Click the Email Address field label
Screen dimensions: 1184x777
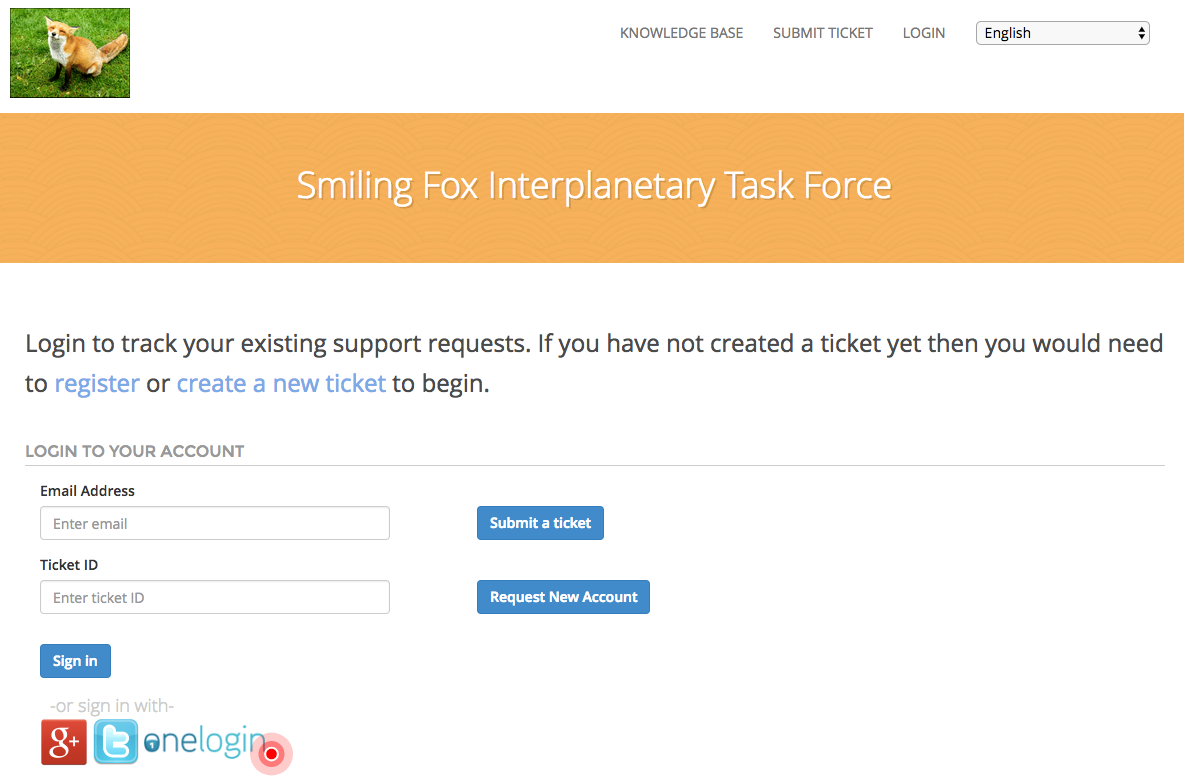tap(87, 491)
